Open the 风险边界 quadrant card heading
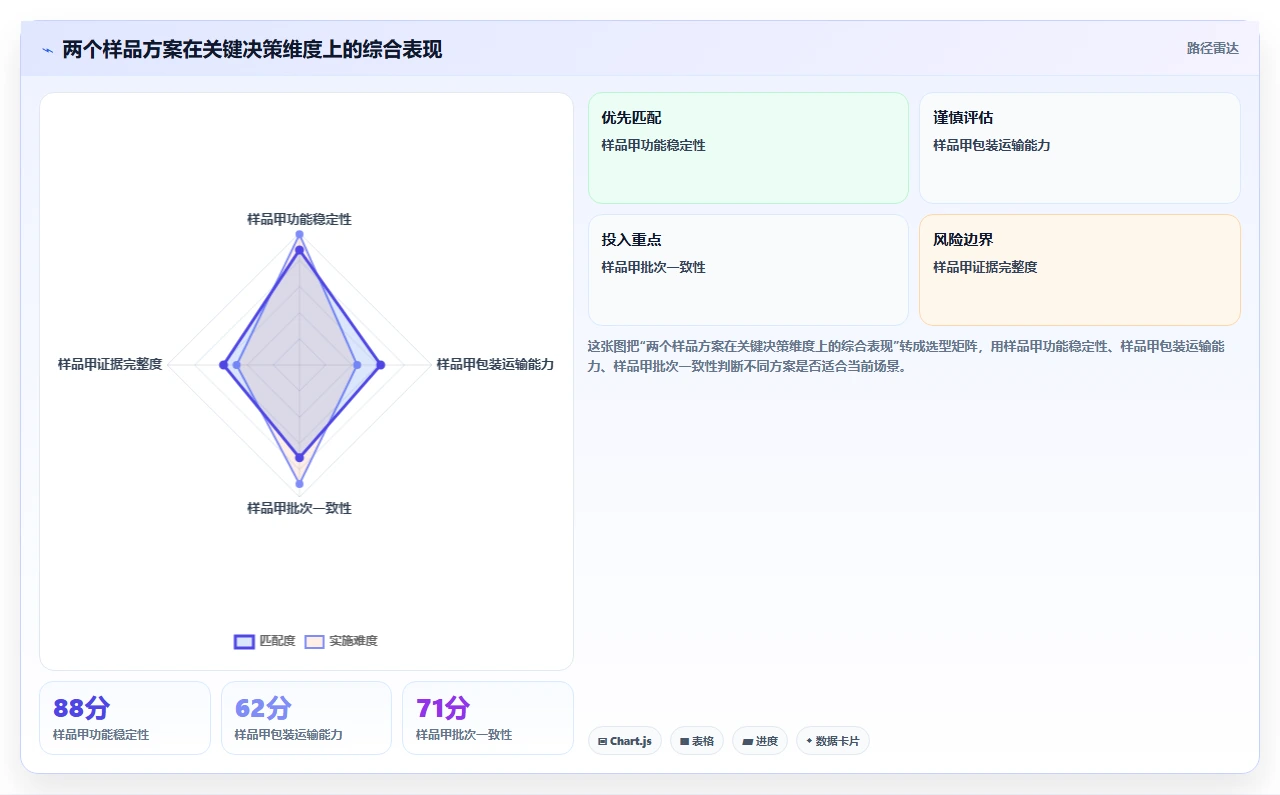 click(x=963, y=240)
